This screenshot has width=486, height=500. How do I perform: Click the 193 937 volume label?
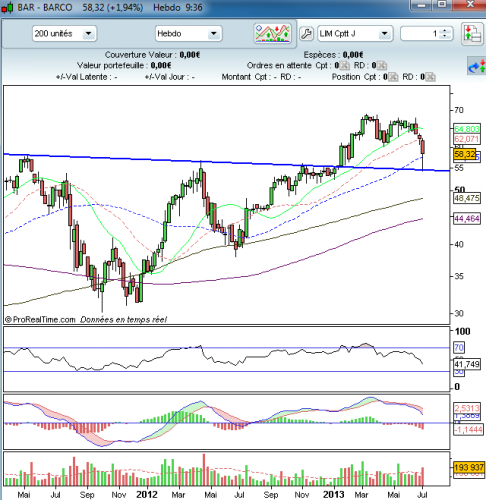click(x=469, y=467)
